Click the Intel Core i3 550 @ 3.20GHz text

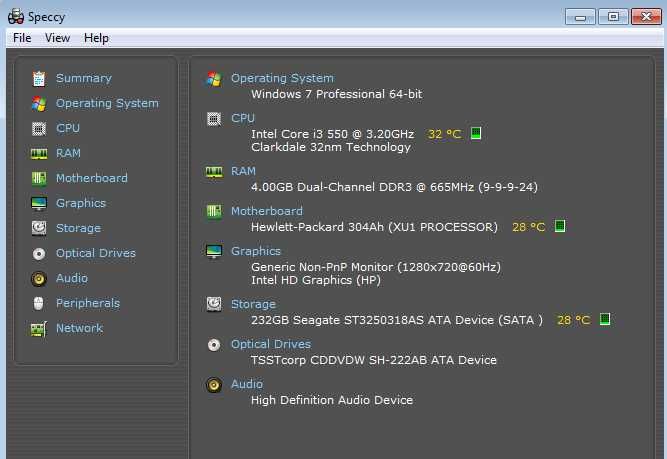coord(332,134)
